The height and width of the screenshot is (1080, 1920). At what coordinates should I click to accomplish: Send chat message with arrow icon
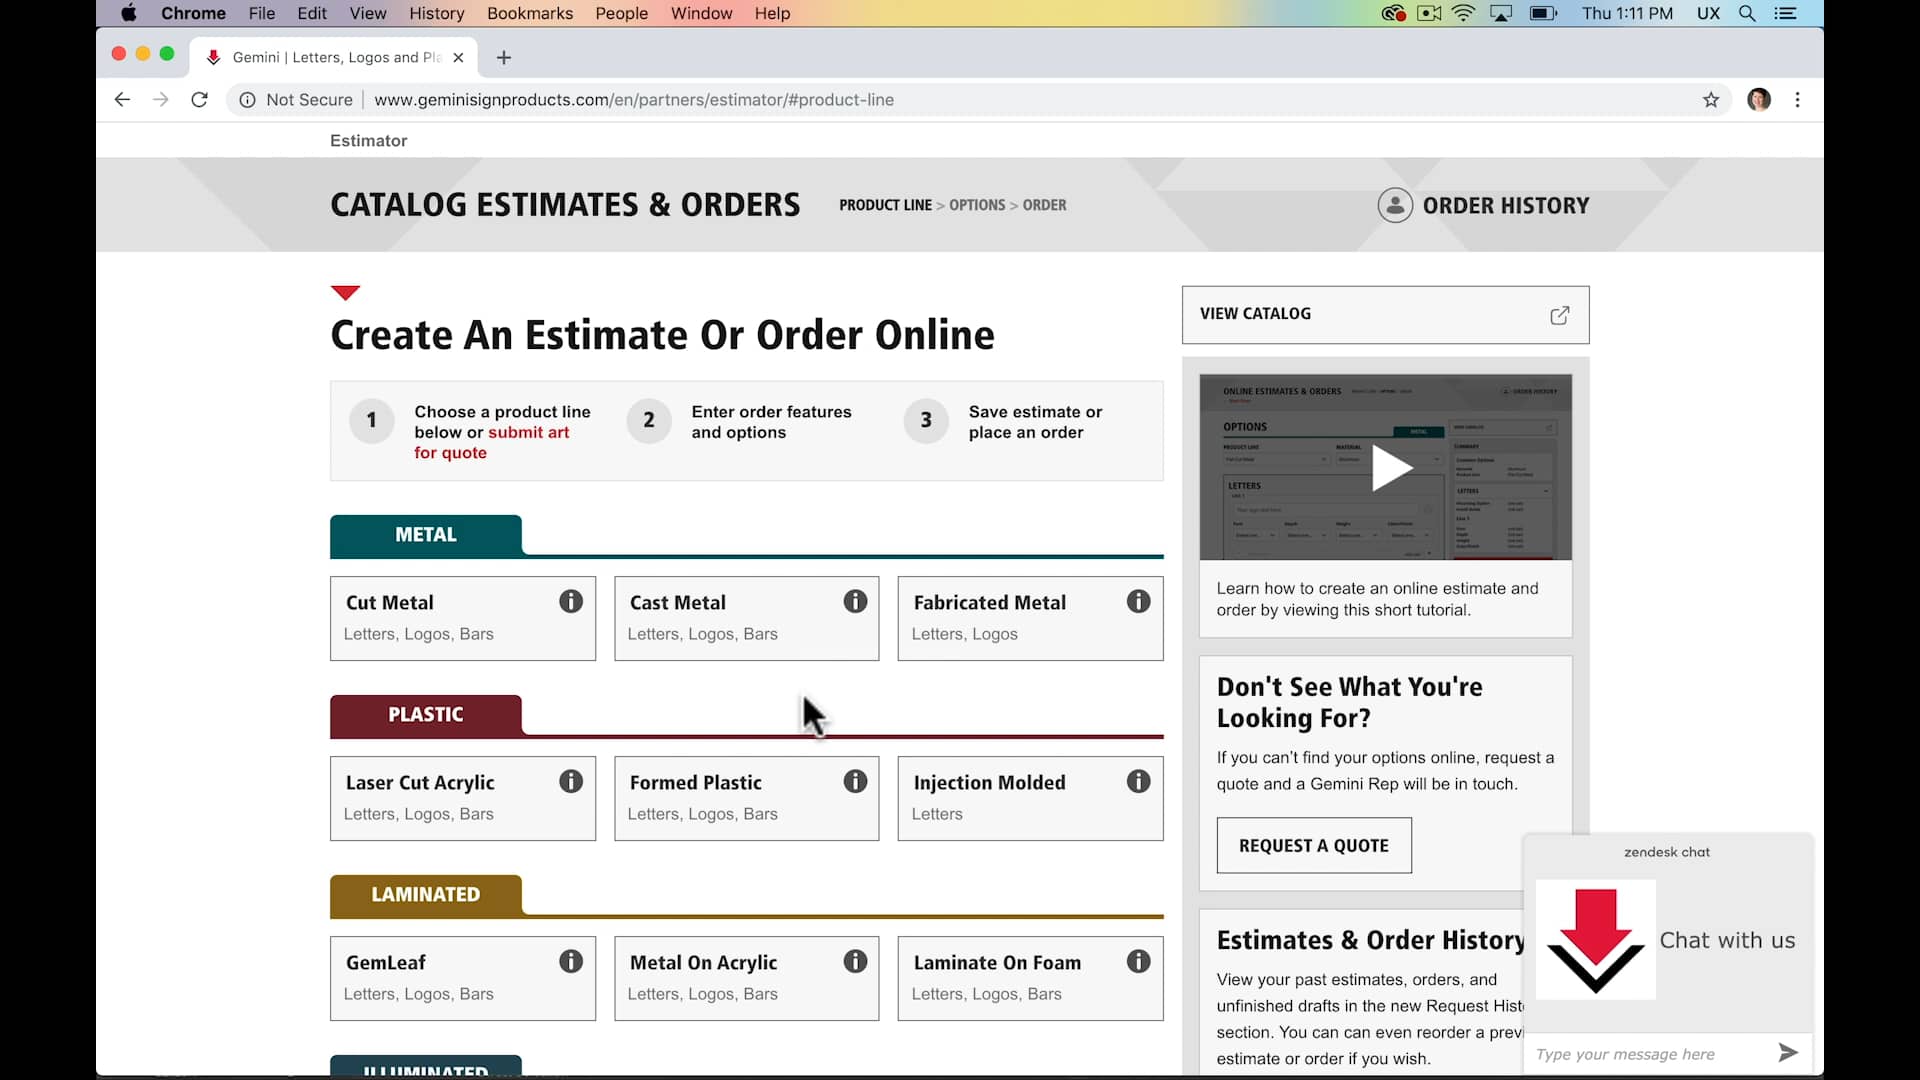point(1788,1052)
